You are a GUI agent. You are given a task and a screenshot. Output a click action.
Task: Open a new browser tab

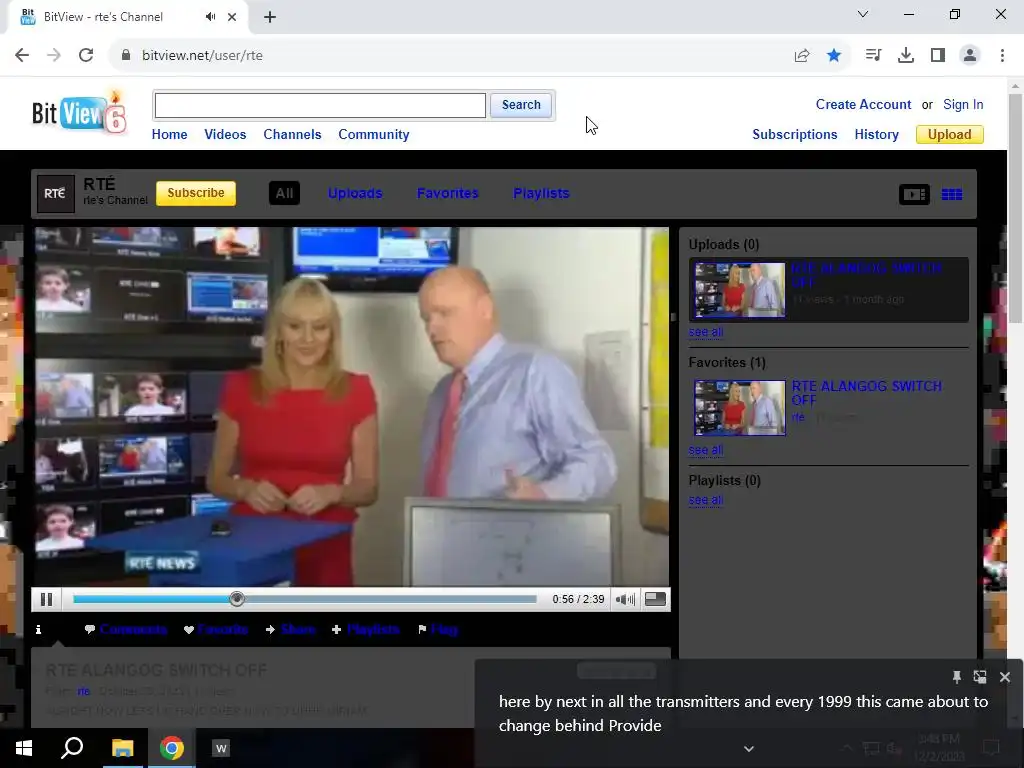pos(270,17)
